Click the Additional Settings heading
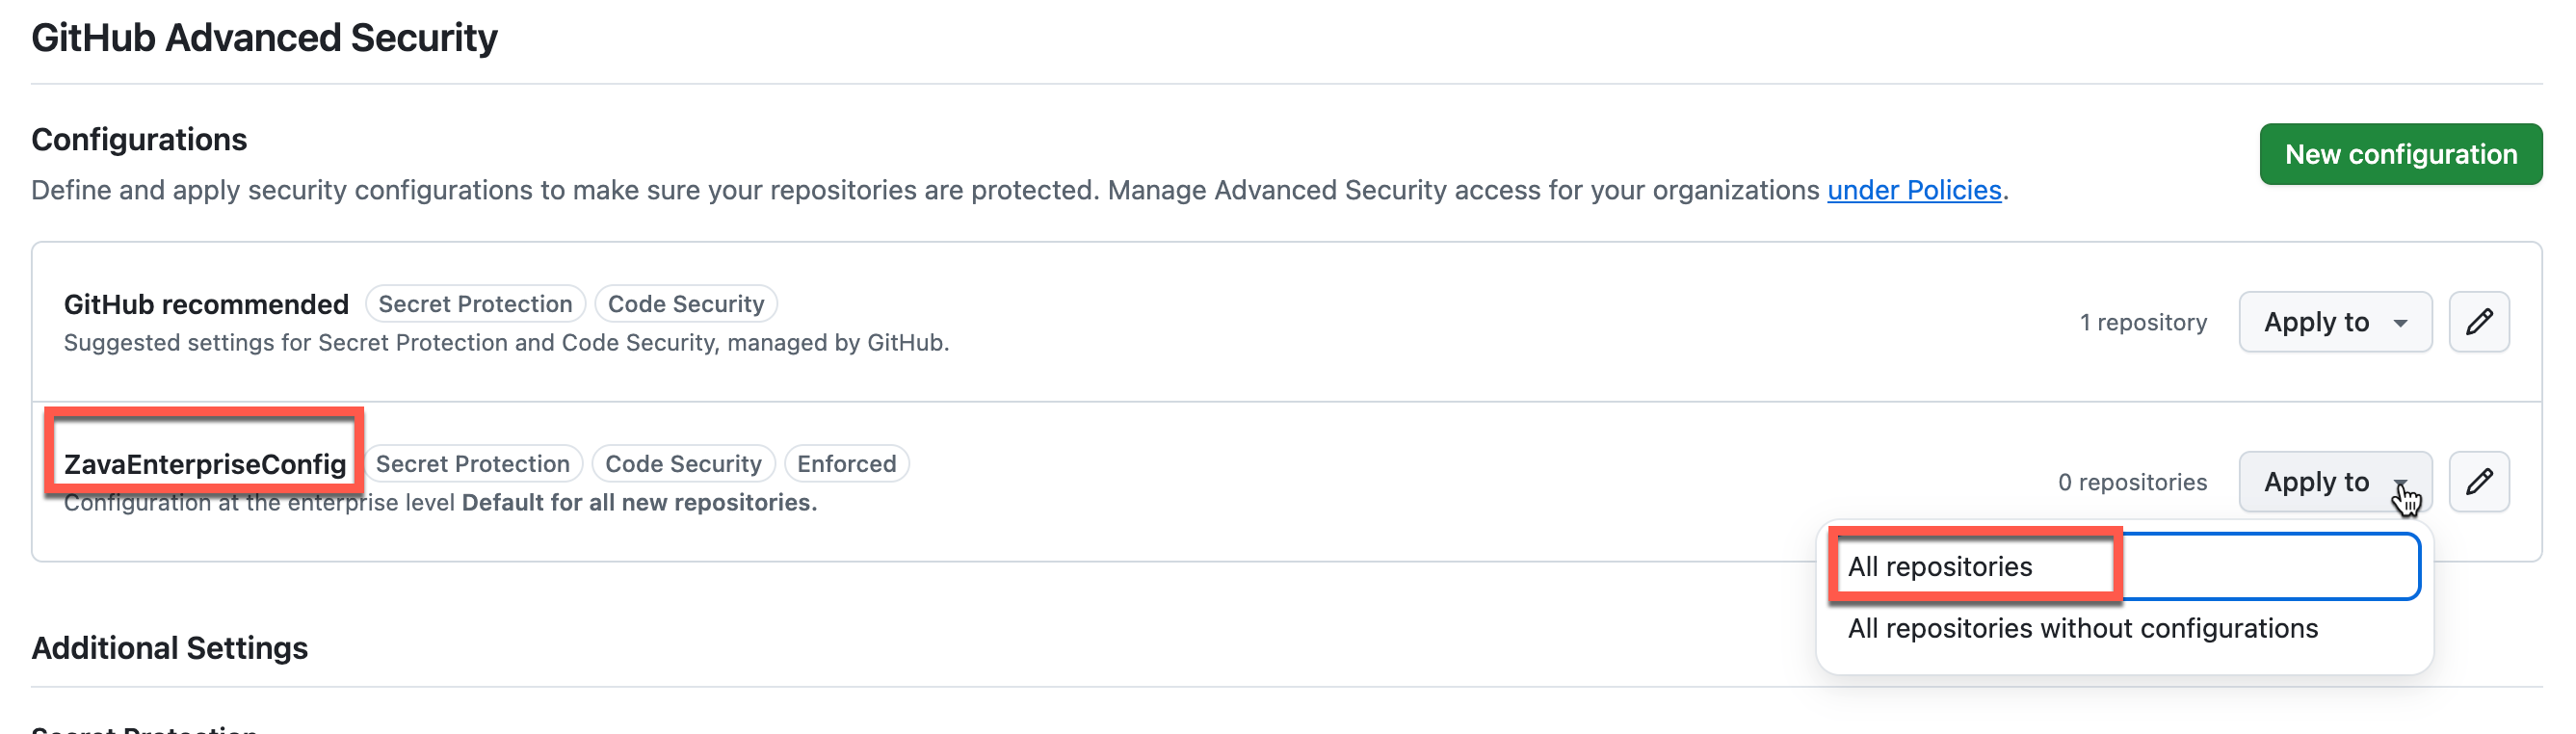This screenshot has width=2576, height=734. [169, 647]
